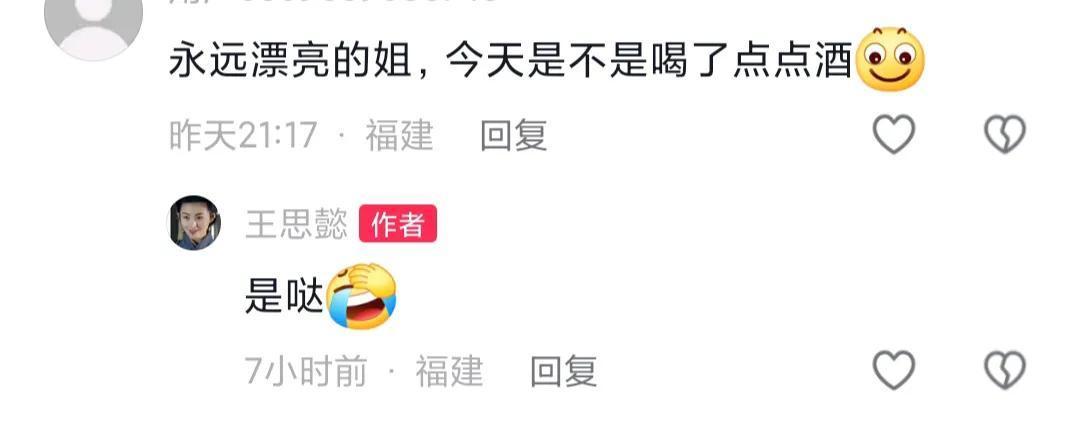Tap the smiling emoji after 点点酒

pos(889,60)
